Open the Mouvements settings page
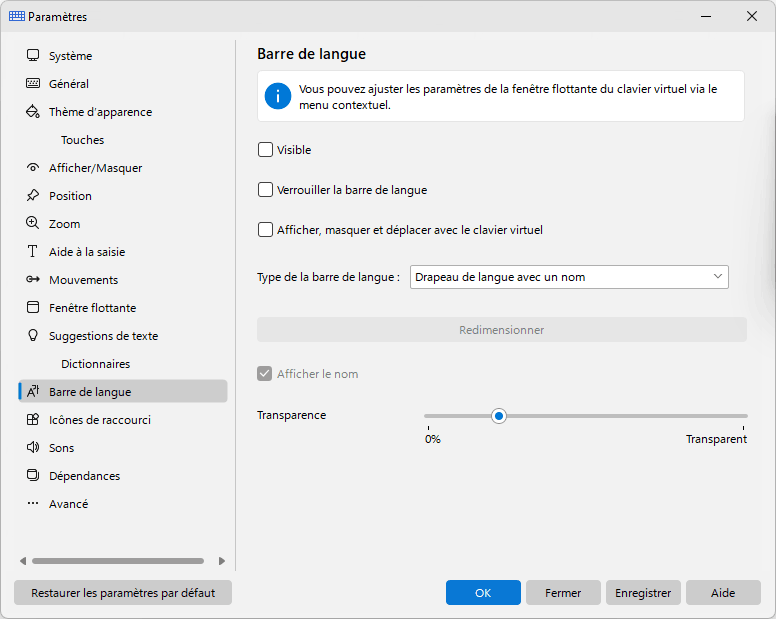Viewport: 776px width, 619px height. (123, 280)
